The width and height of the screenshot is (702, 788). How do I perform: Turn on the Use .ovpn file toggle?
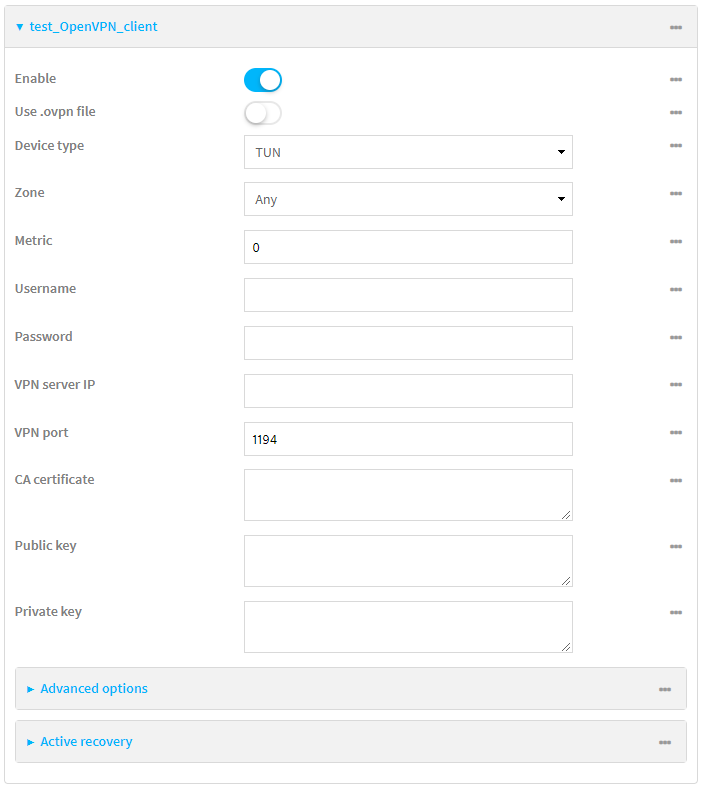(263, 113)
